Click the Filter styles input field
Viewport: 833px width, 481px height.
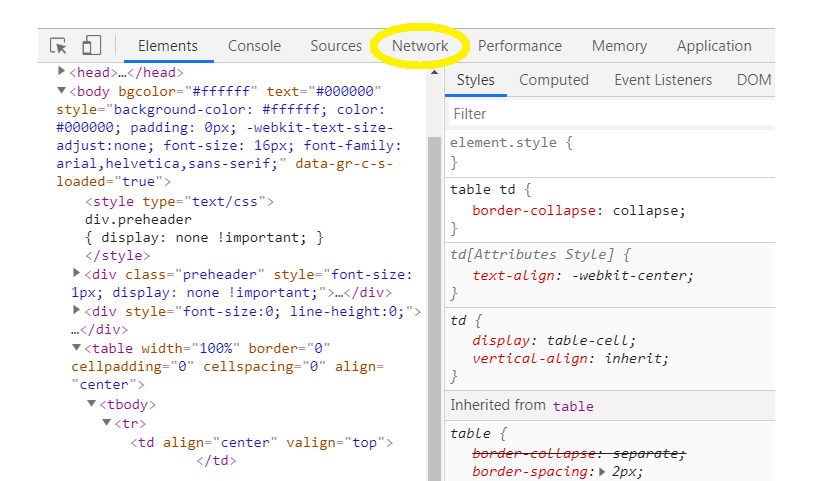[x=610, y=114]
